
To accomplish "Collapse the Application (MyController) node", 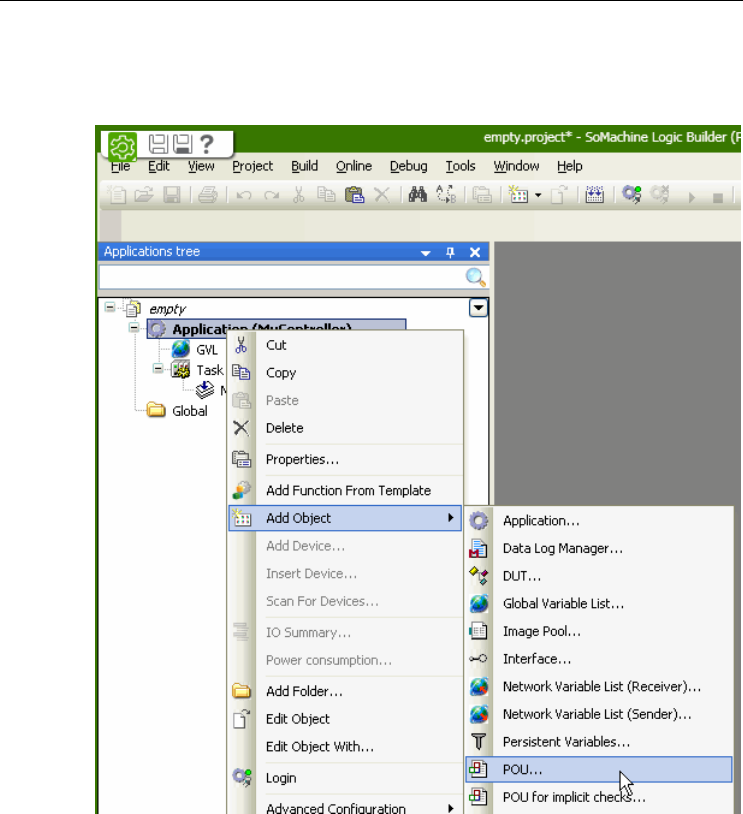I will [134, 328].
